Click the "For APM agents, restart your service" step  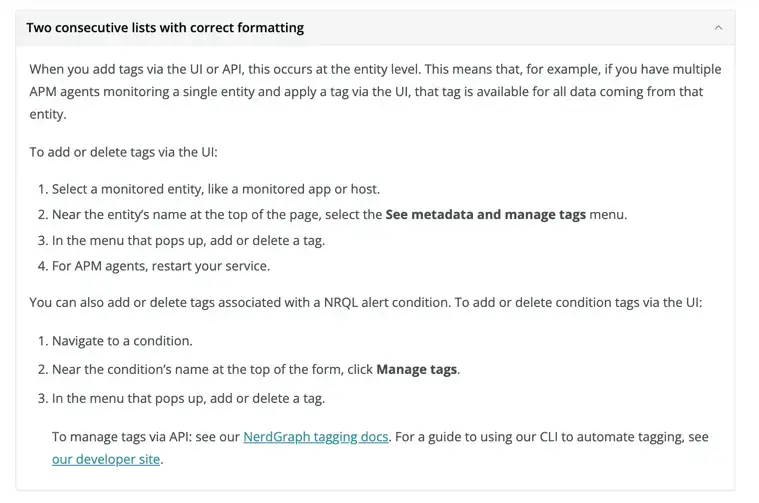point(160,266)
